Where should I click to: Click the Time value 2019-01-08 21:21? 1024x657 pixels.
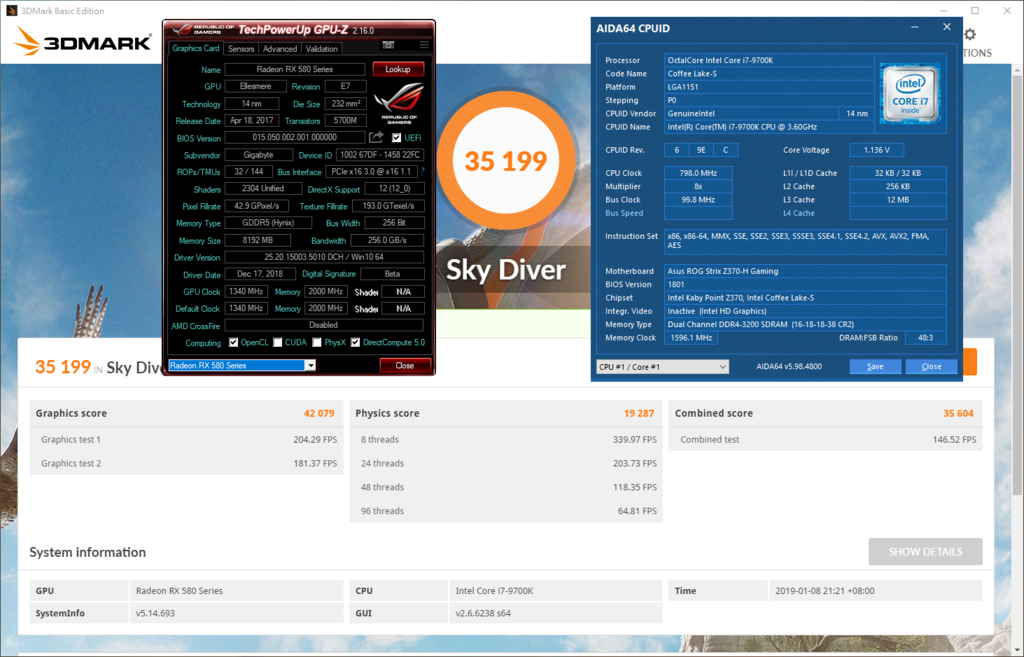825,590
